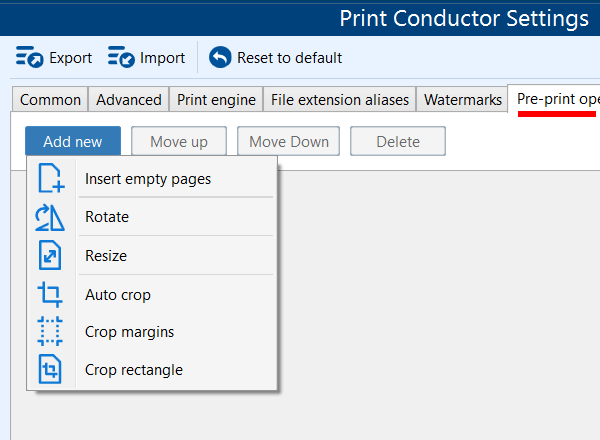Click the Auto crop icon
This screenshot has width=600, height=440.
50,294
